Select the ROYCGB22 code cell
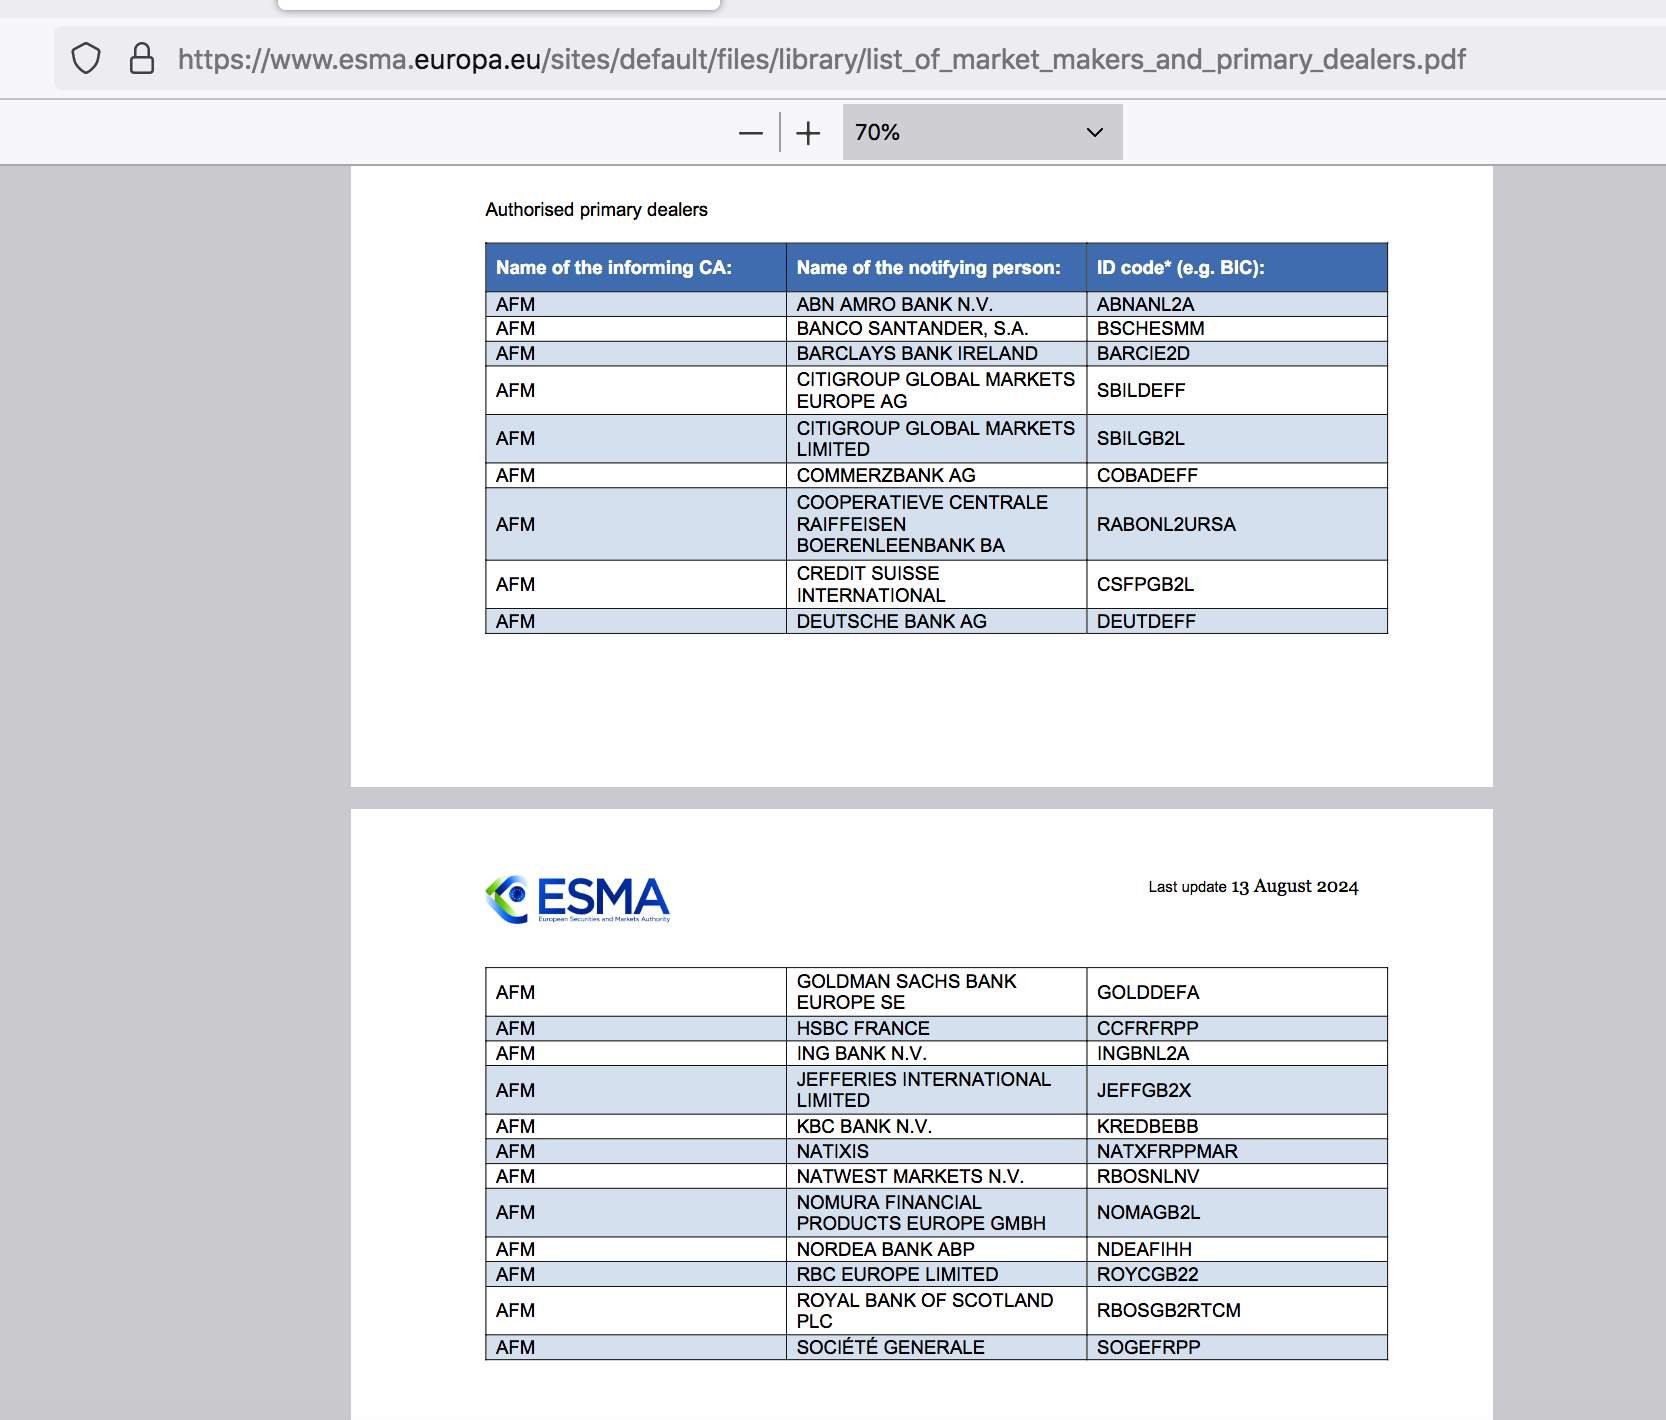 1237,1274
